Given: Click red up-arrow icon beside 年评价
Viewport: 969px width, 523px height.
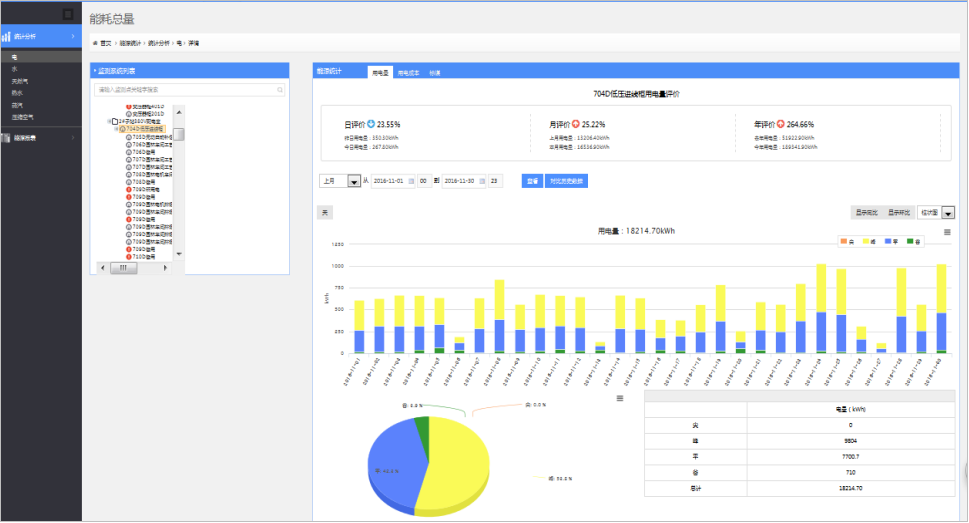Looking at the screenshot, I should (x=781, y=124).
